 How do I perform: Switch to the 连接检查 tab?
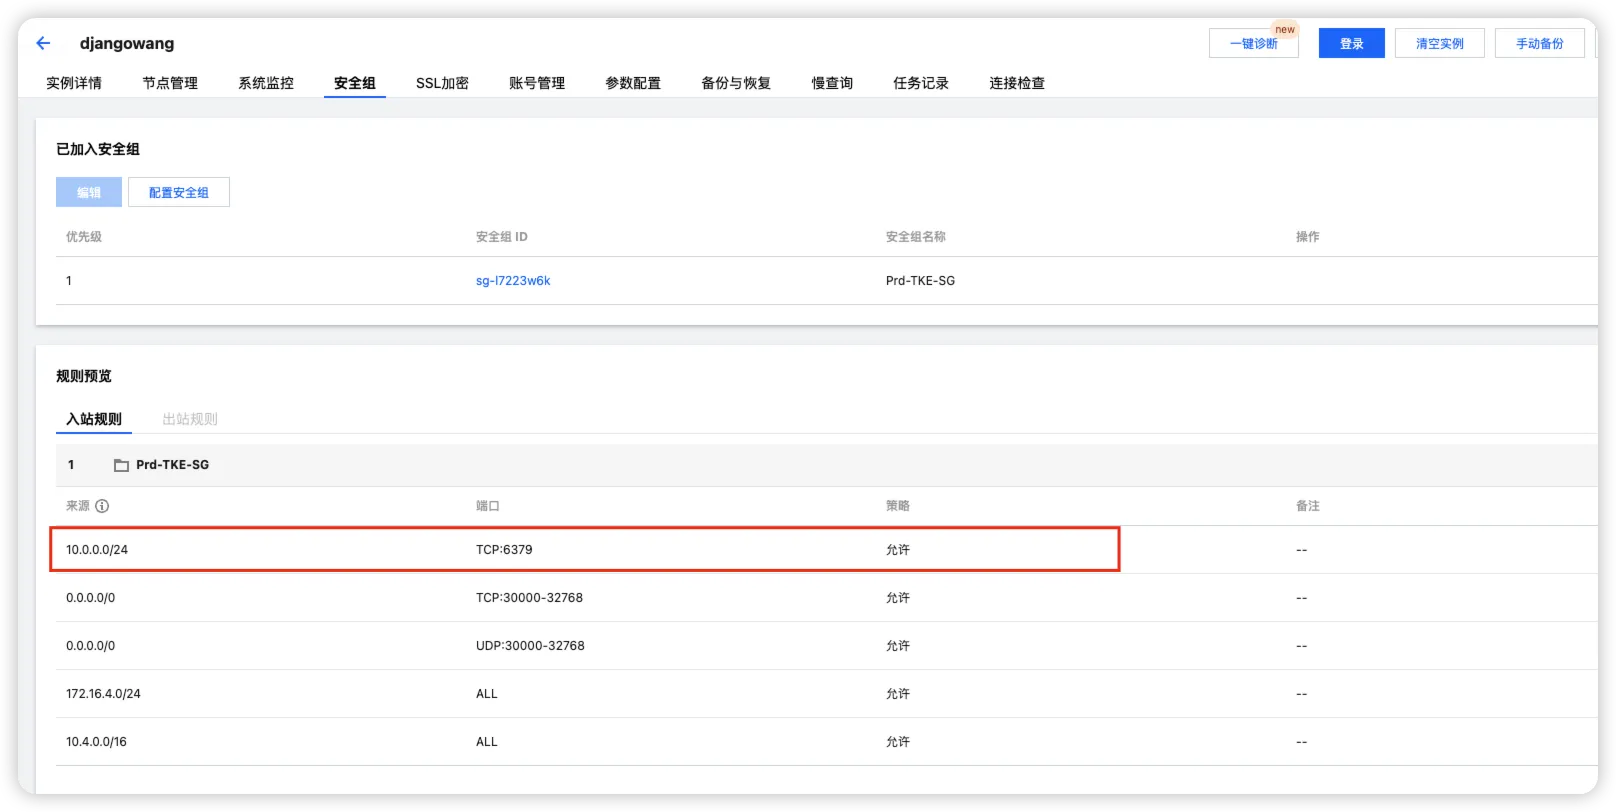(x=1017, y=83)
